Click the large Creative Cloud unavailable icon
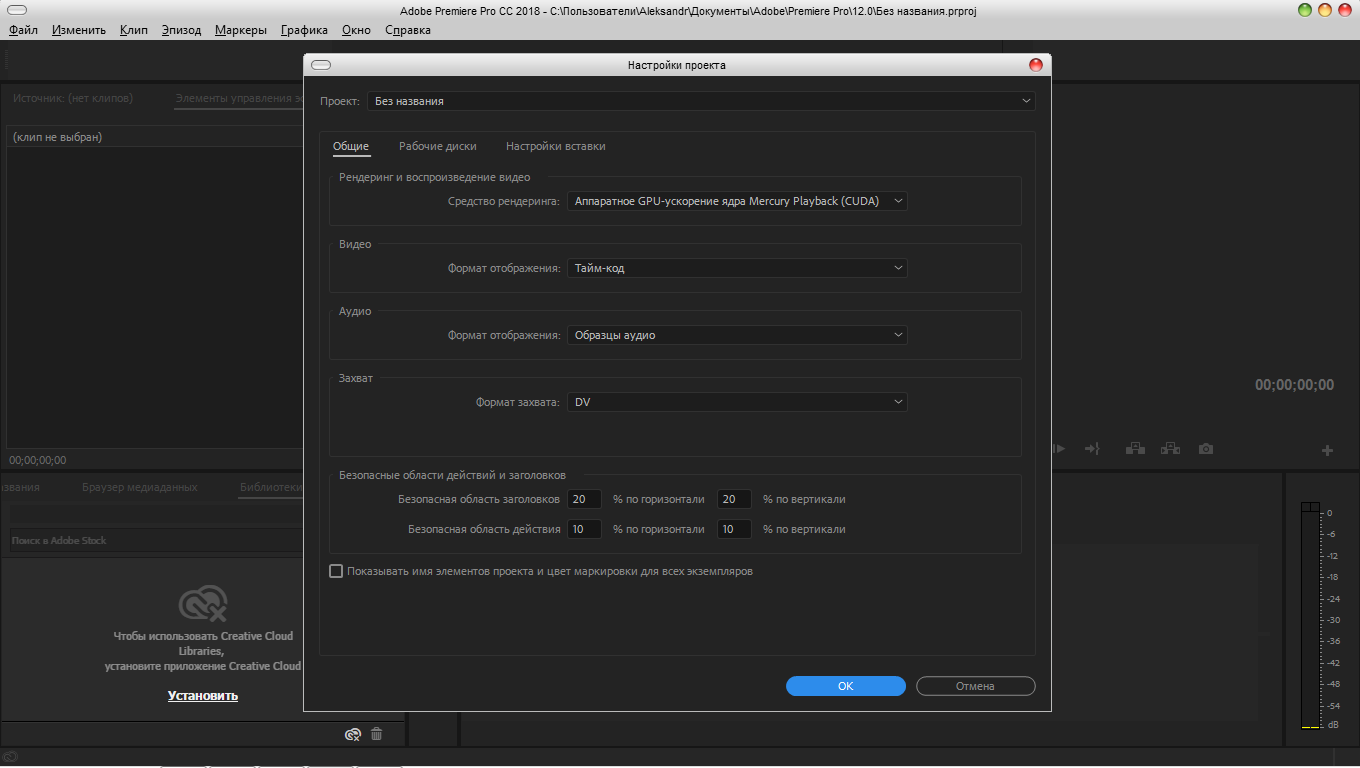 202,604
